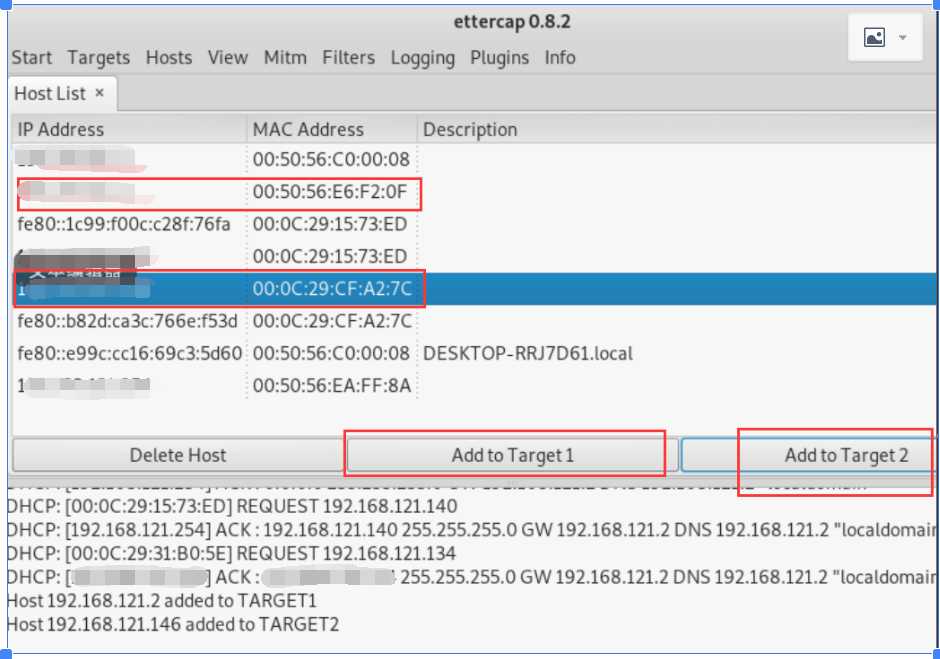Select host fe80::e99c:cc16:69c3:5d60
Viewport: 940px width, 659px height.
click(474, 353)
